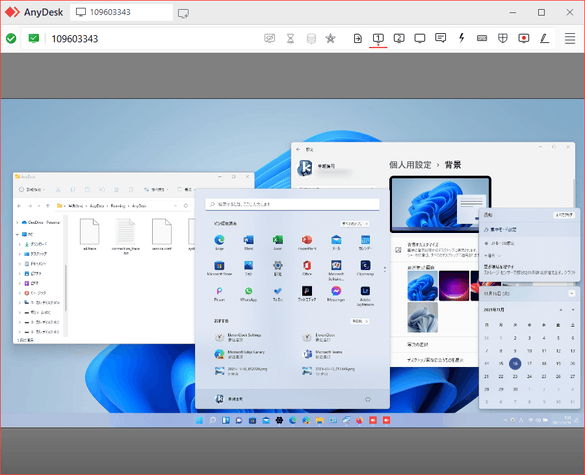Expand the Desktop folder tree node

pos(20,254)
